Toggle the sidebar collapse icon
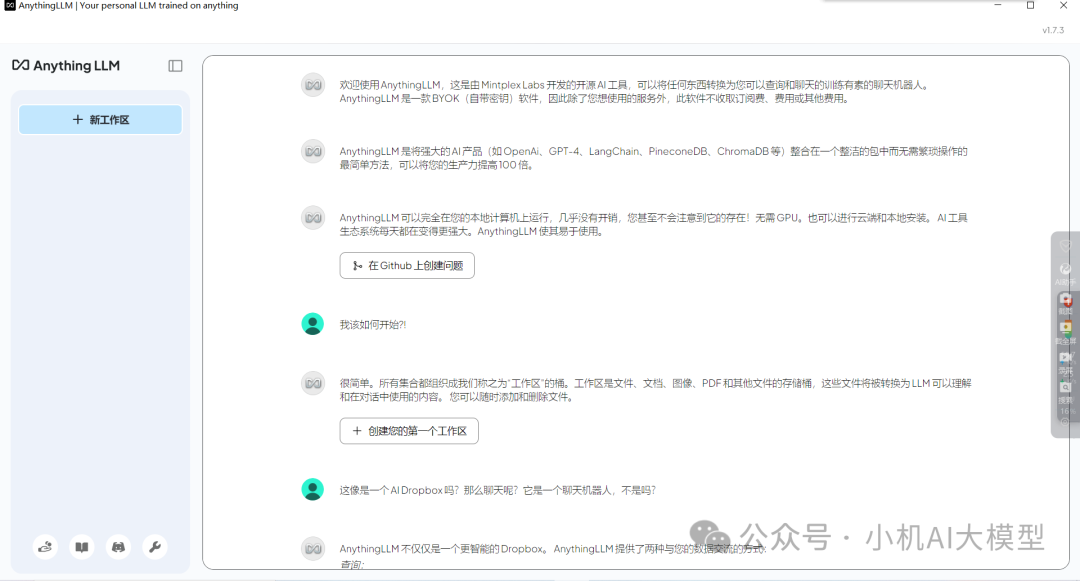 pos(176,66)
